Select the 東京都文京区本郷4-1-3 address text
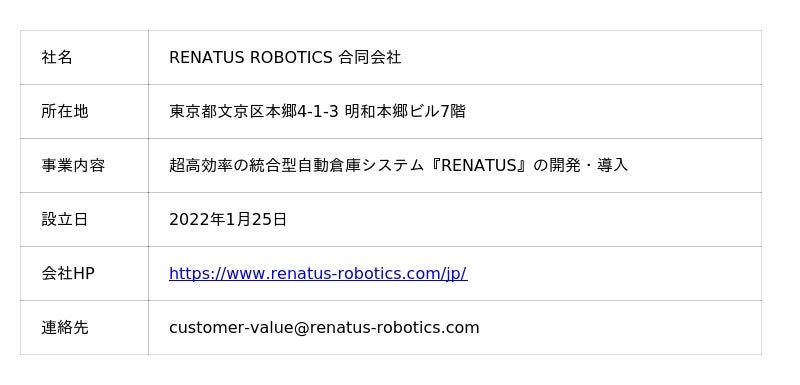 (254, 111)
